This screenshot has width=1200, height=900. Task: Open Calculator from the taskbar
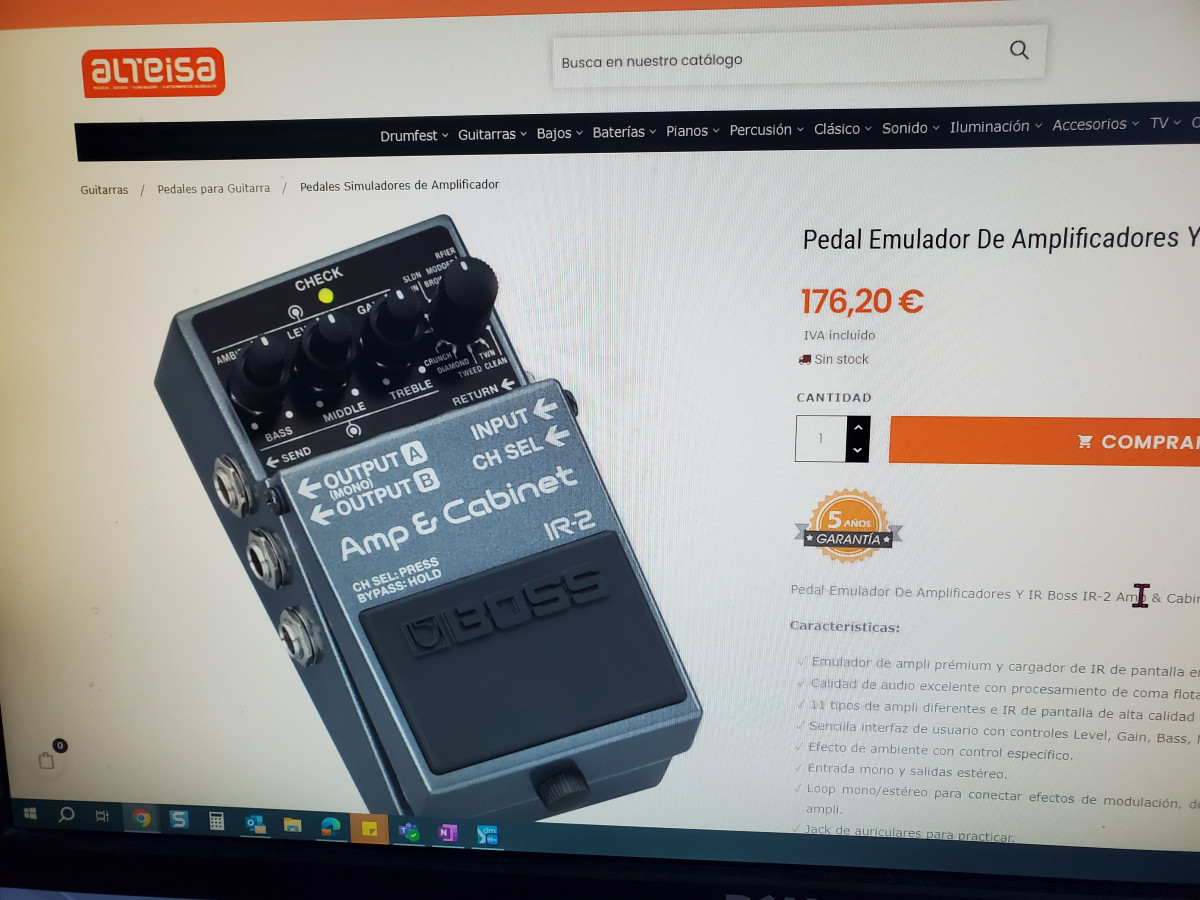tap(216, 821)
